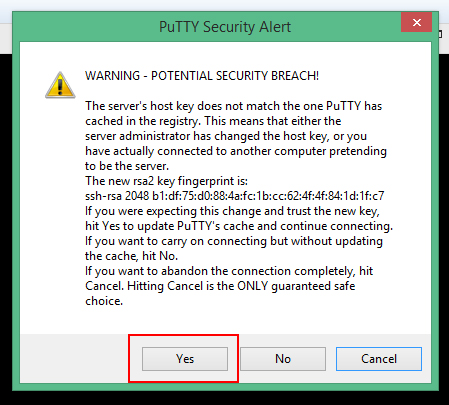Click "have actually connected to another computer" line
This screenshot has height=405, width=449.
click(236, 151)
